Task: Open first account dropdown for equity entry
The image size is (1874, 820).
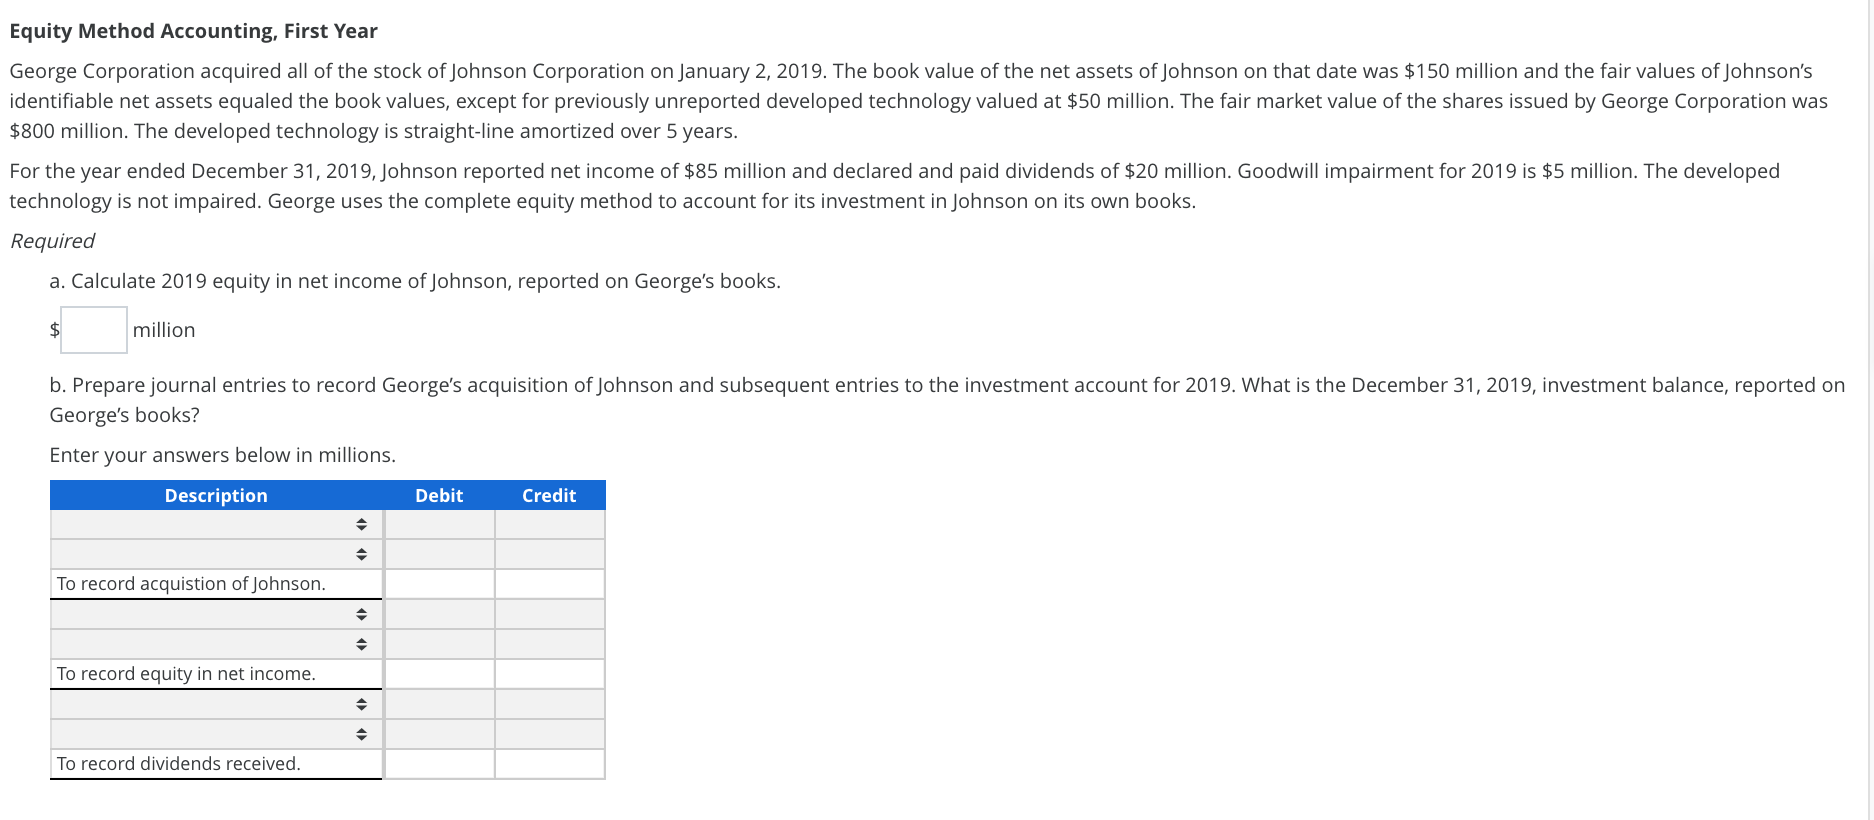Action: [360, 613]
